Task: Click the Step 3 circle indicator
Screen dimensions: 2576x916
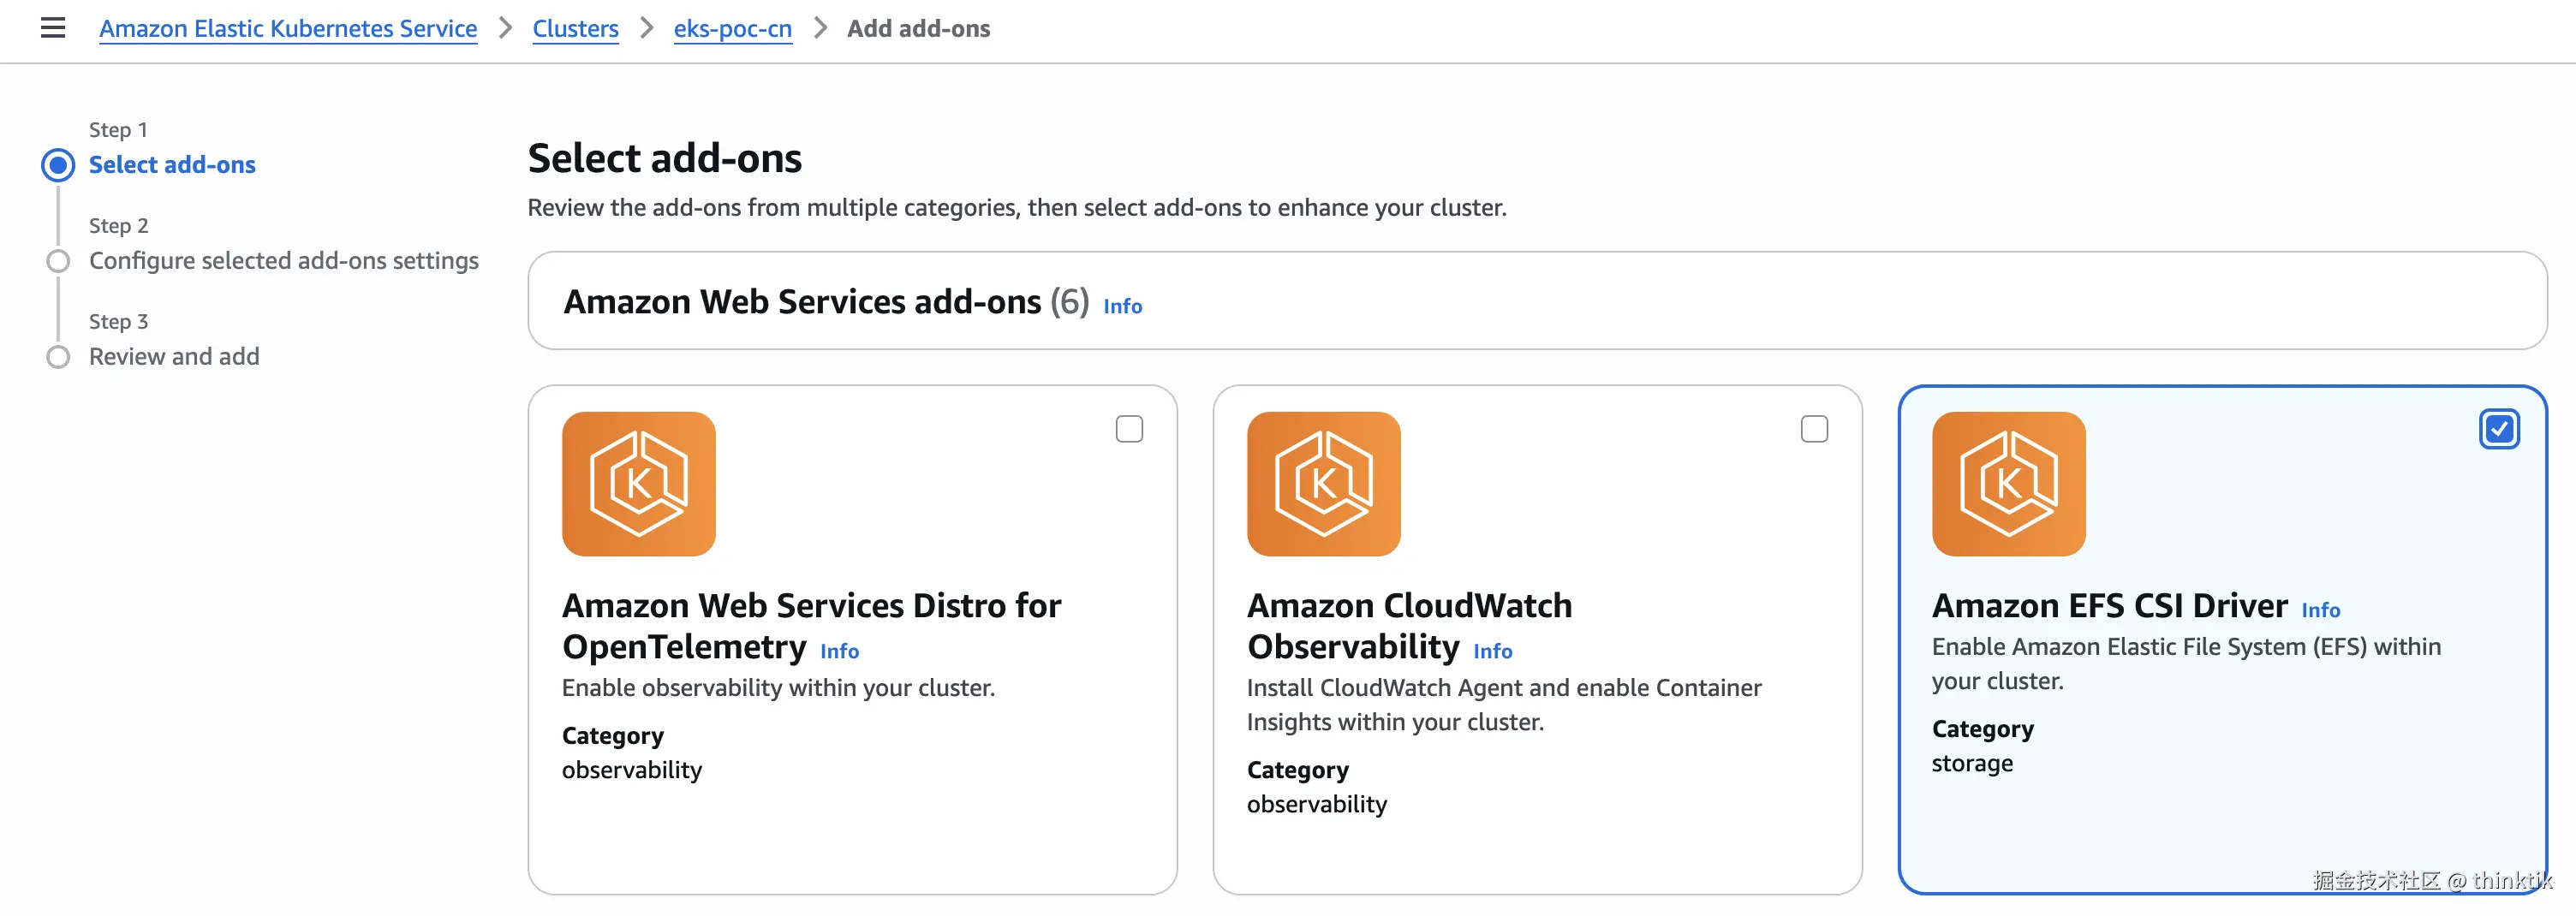Action: 58,357
